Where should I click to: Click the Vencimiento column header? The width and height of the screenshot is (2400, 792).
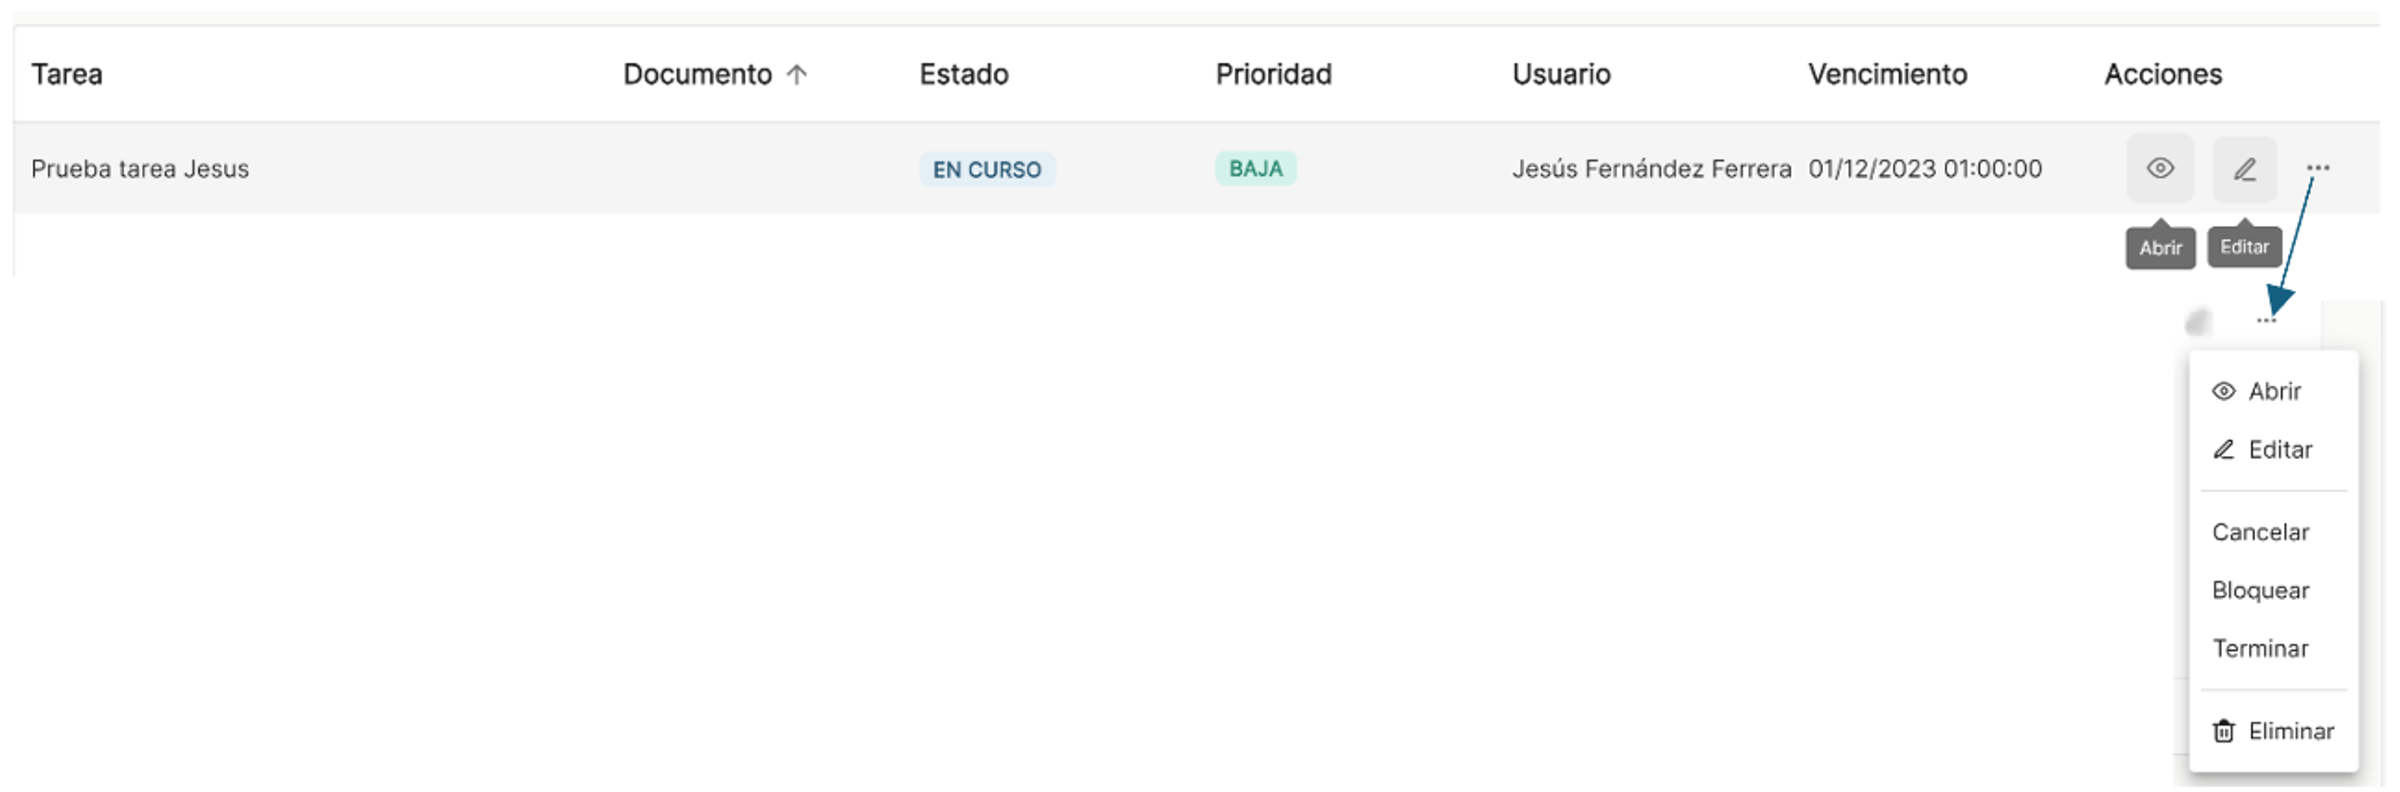click(1887, 74)
